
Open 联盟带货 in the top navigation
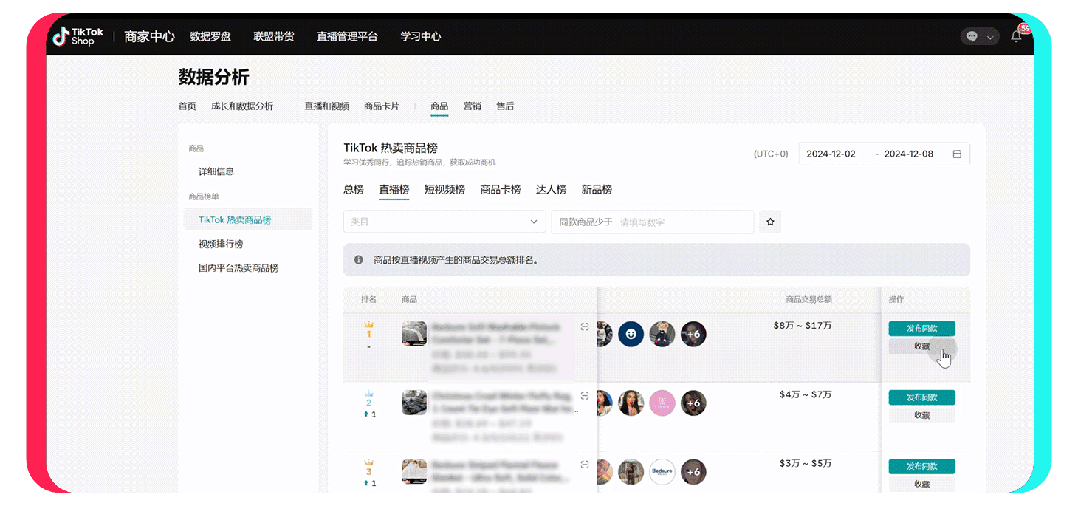pos(274,37)
